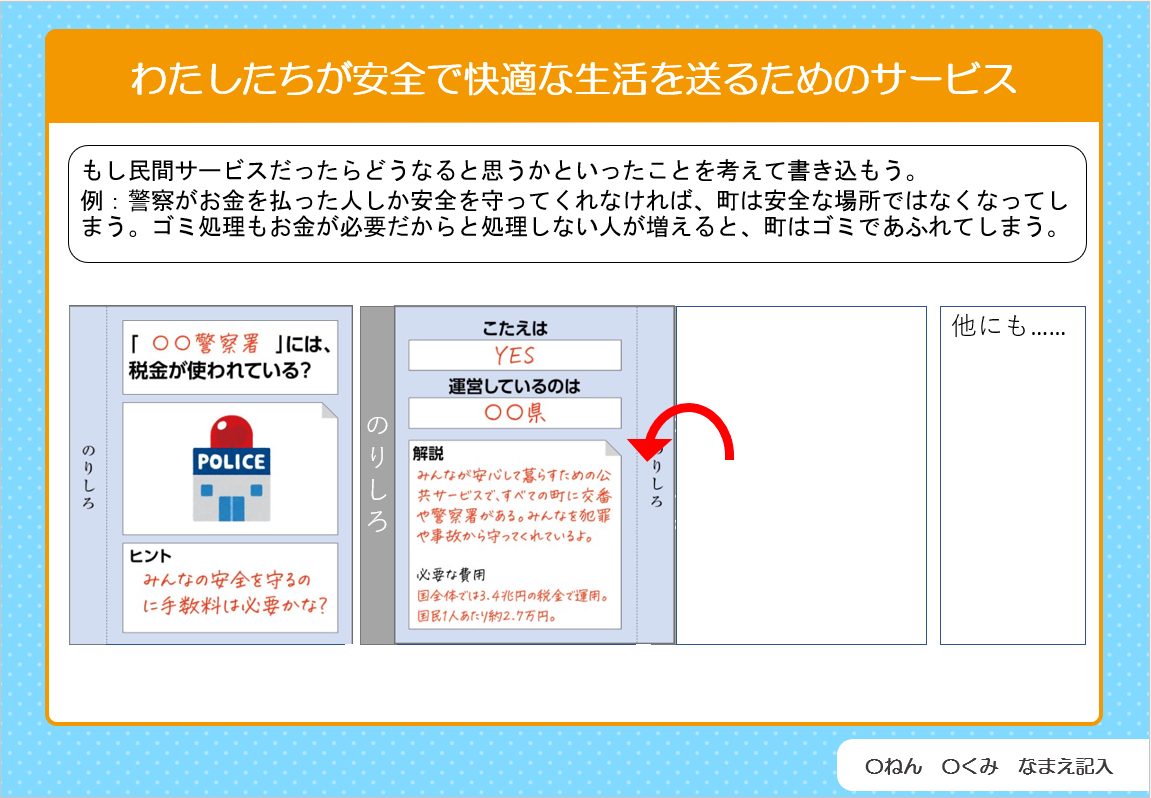Click the ○○県 operator box
The width and height of the screenshot is (1151, 798).
[515, 413]
